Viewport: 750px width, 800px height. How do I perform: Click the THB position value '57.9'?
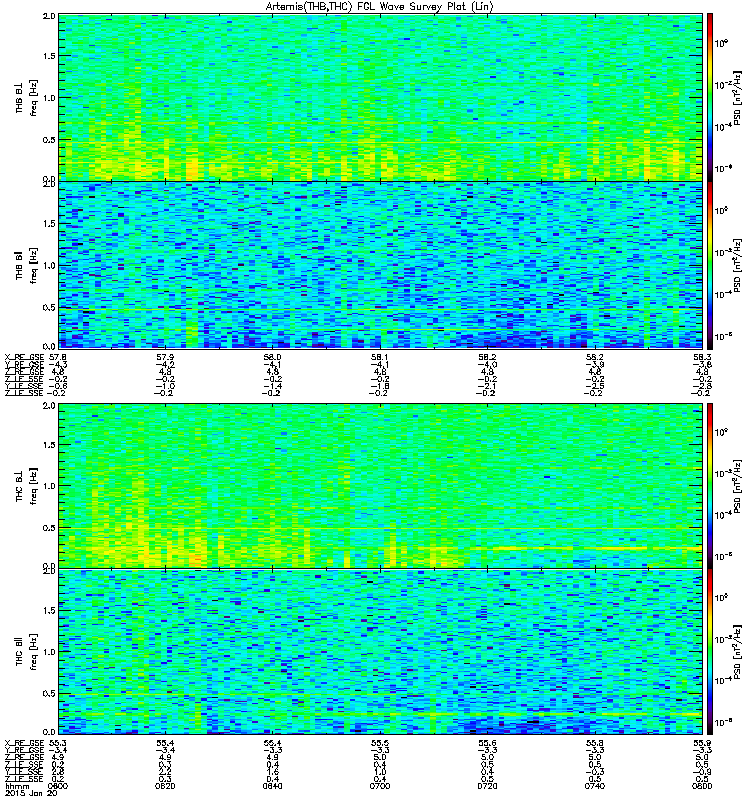coord(165,358)
